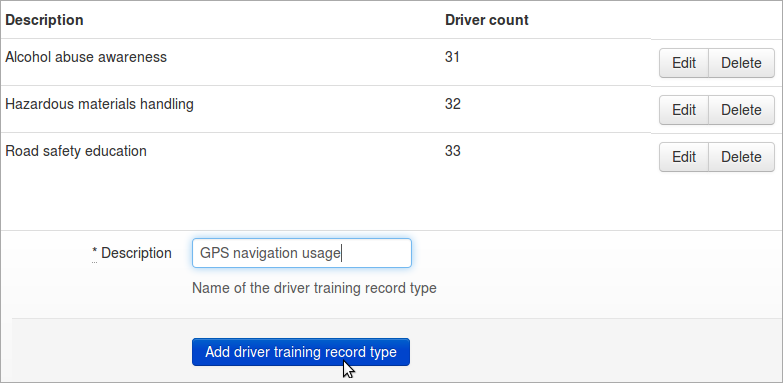Click the Road safety education cell
The width and height of the screenshot is (783, 383).
[x=76, y=151]
